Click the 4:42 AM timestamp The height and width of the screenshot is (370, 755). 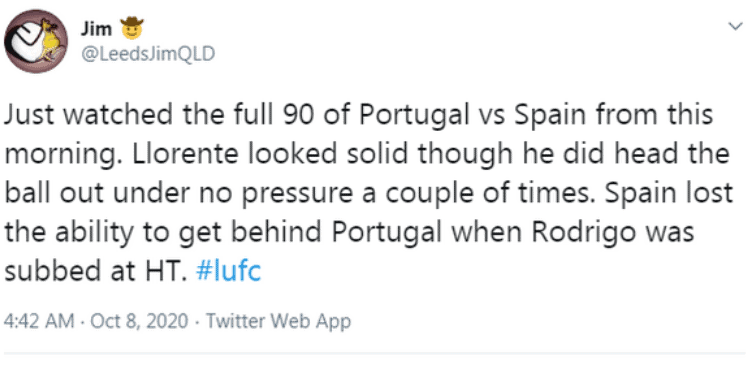tap(39, 321)
